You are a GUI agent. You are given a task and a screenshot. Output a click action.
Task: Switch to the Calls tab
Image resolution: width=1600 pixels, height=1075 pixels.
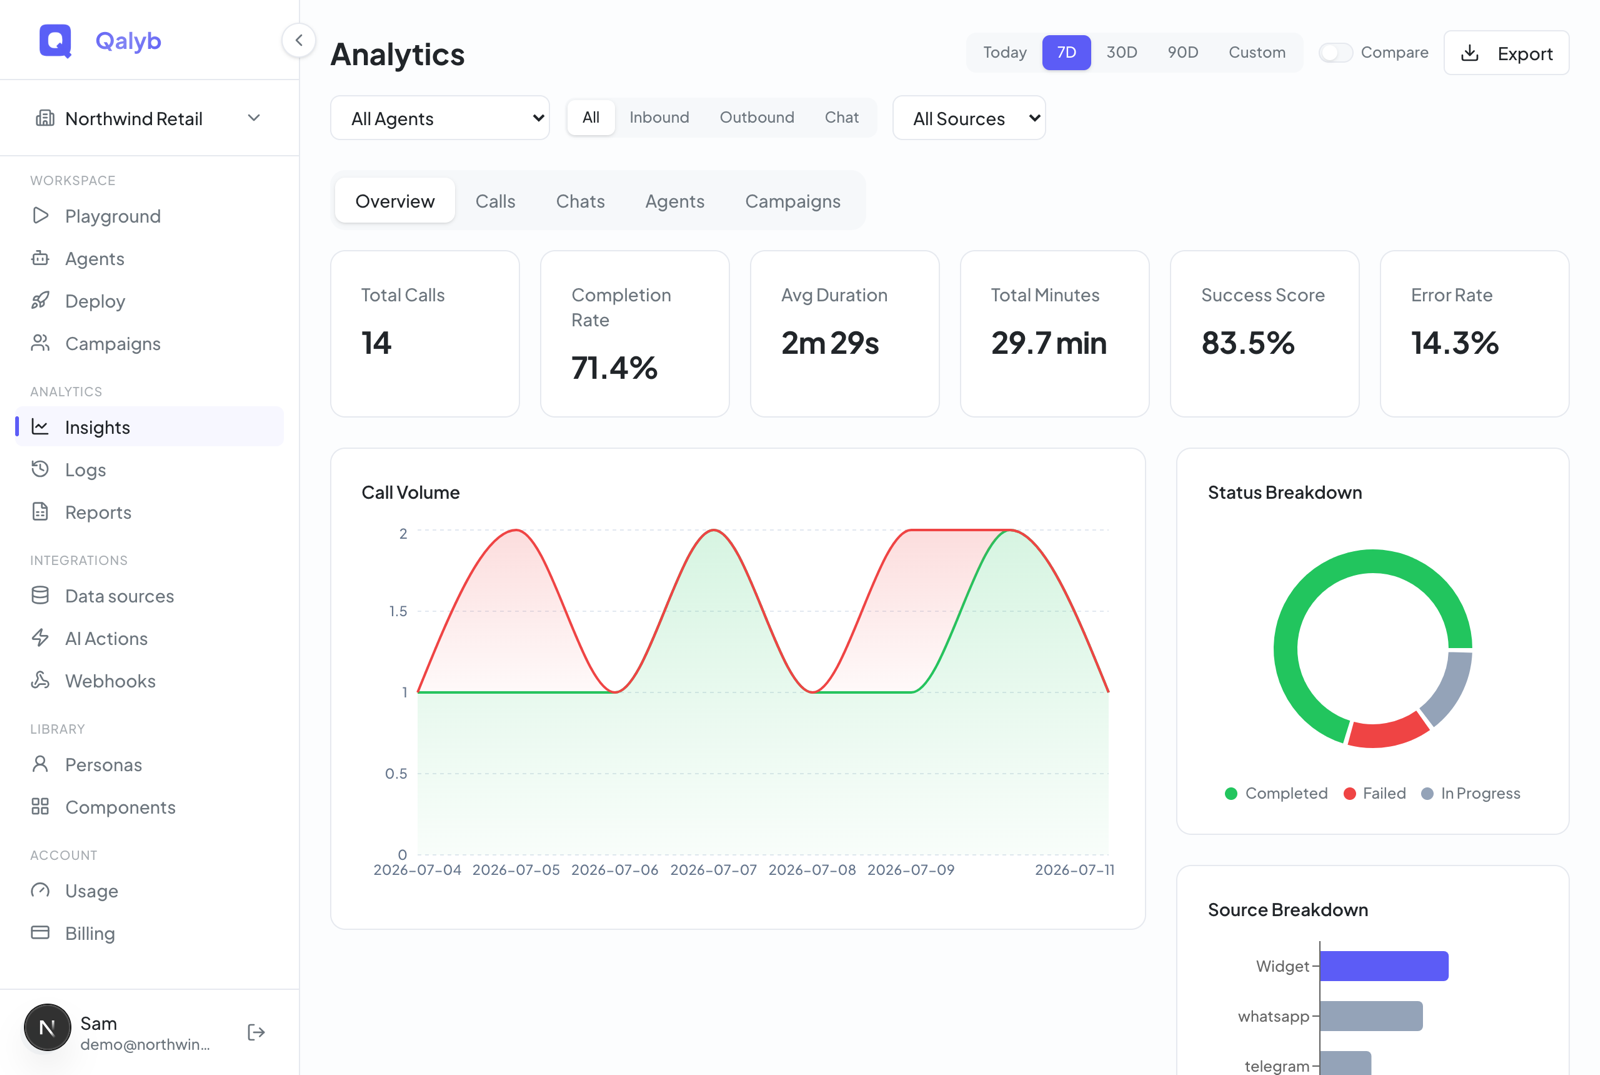pos(495,201)
